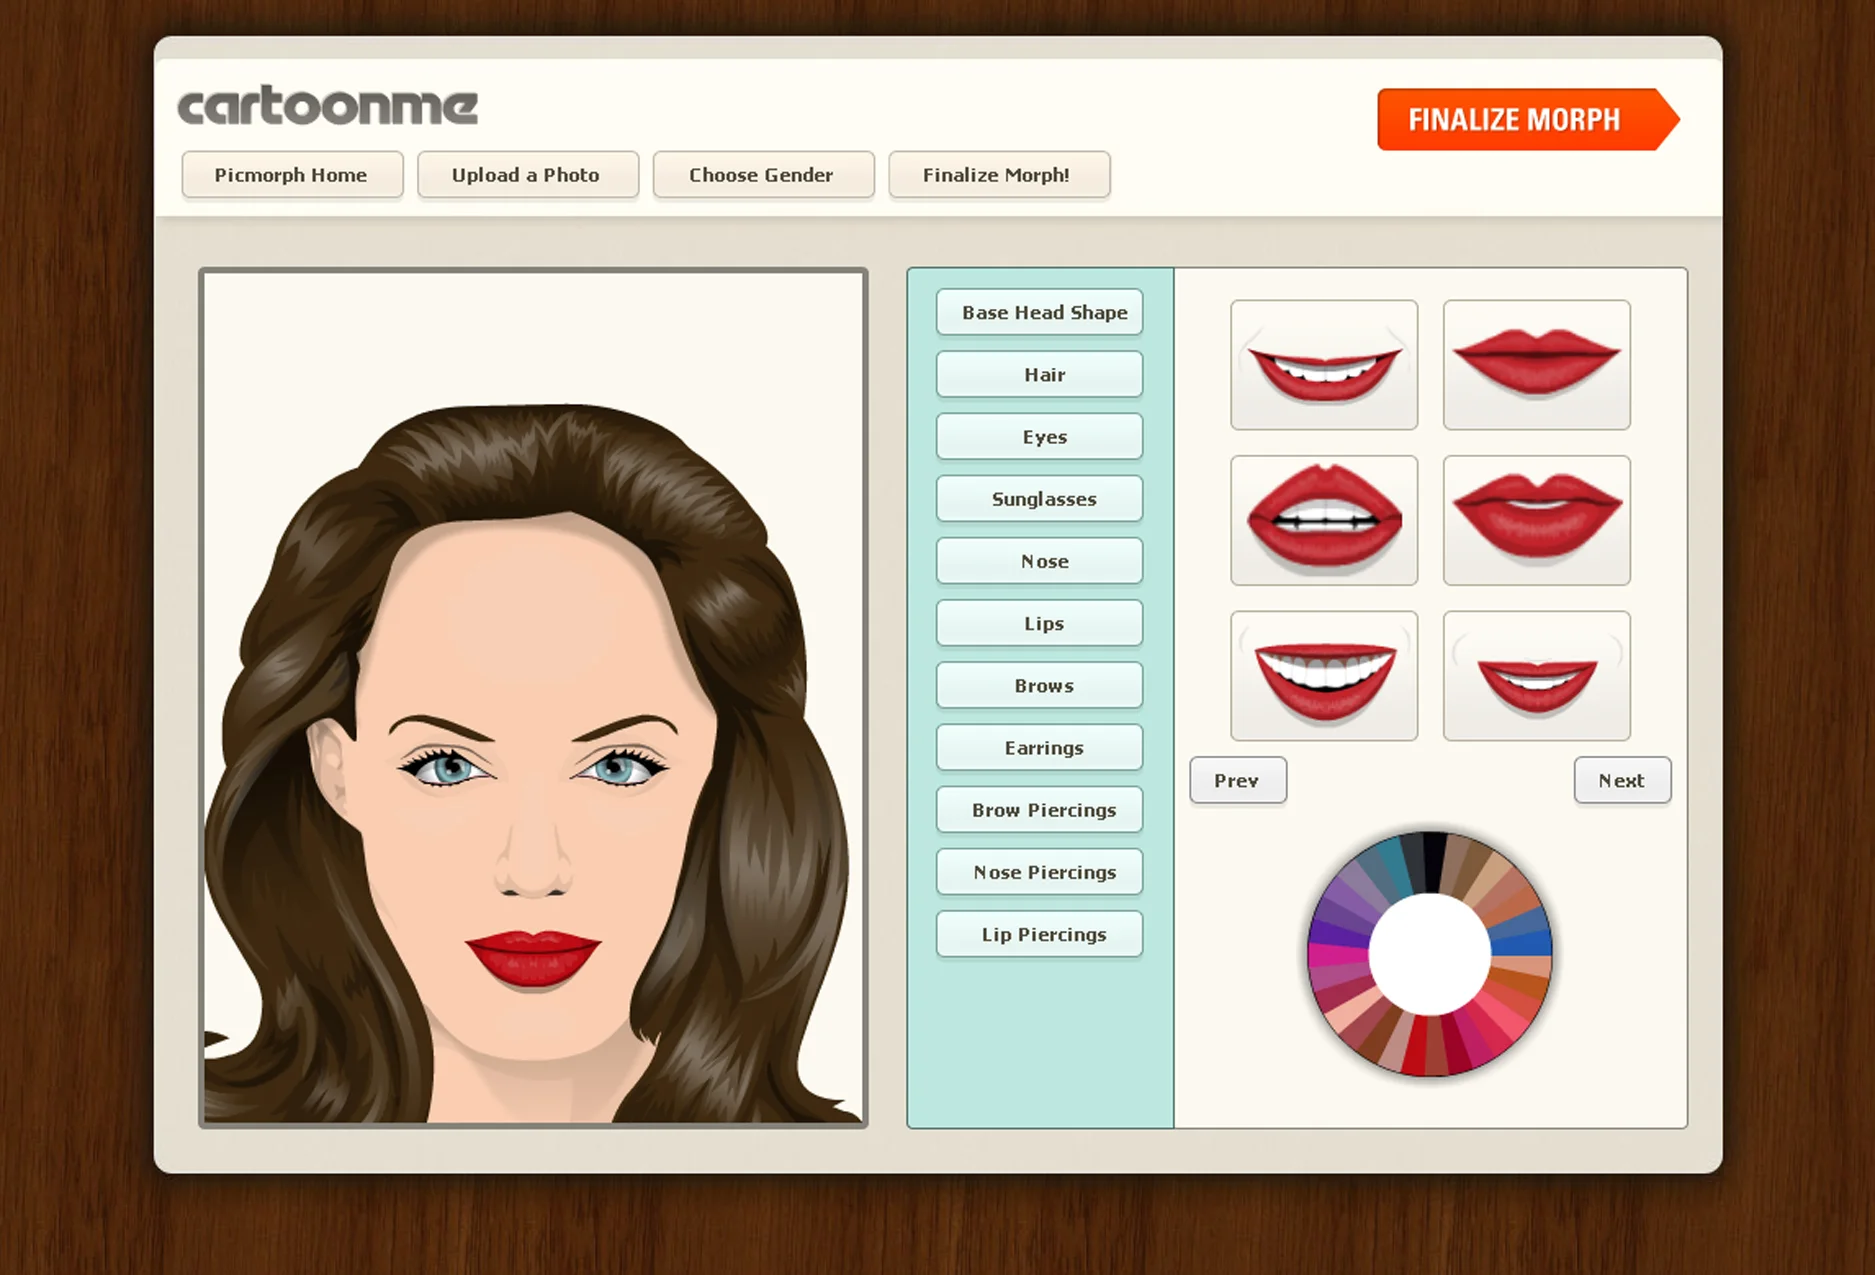Screen dimensions: 1875x1275
Task: Open the Nose Piercings options
Action: tap(1039, 871)
